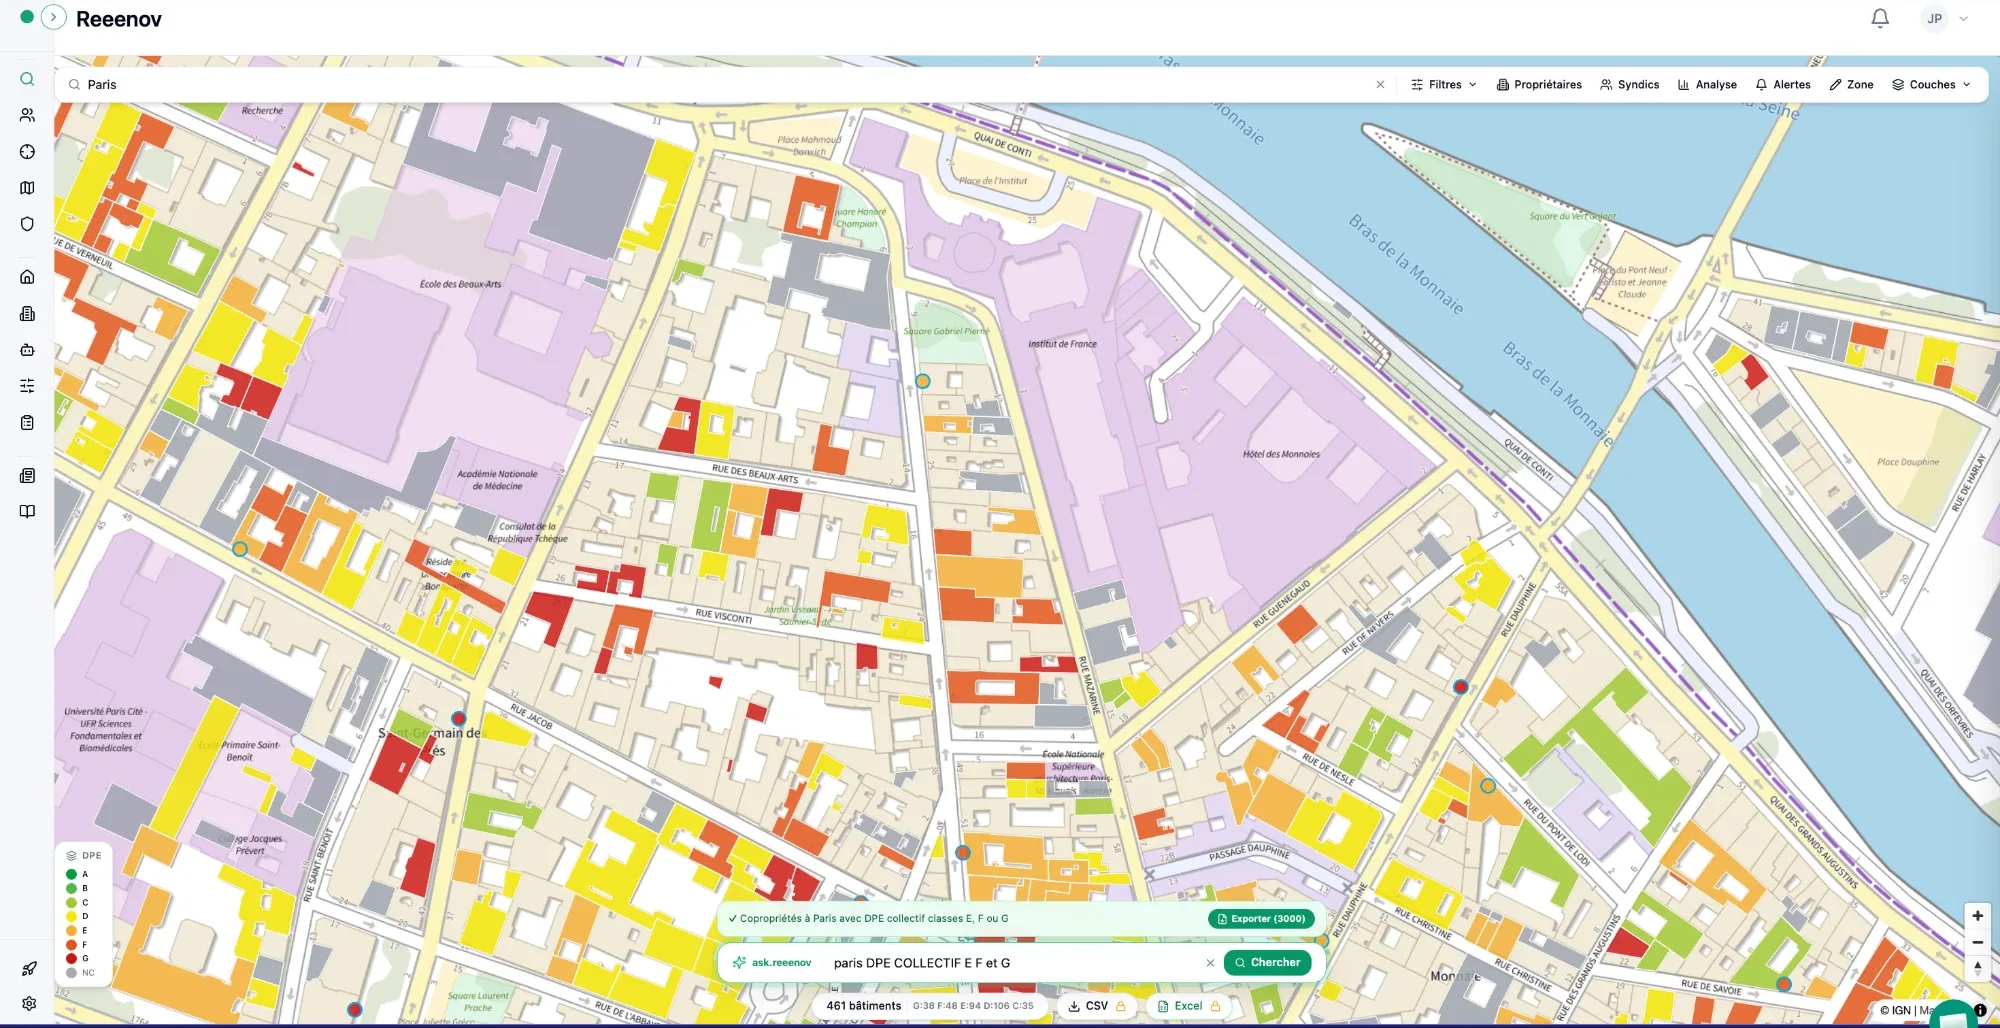Click the Chercher button
This screenshot has width=2000, height=1028.
(x=1267, y=963)
